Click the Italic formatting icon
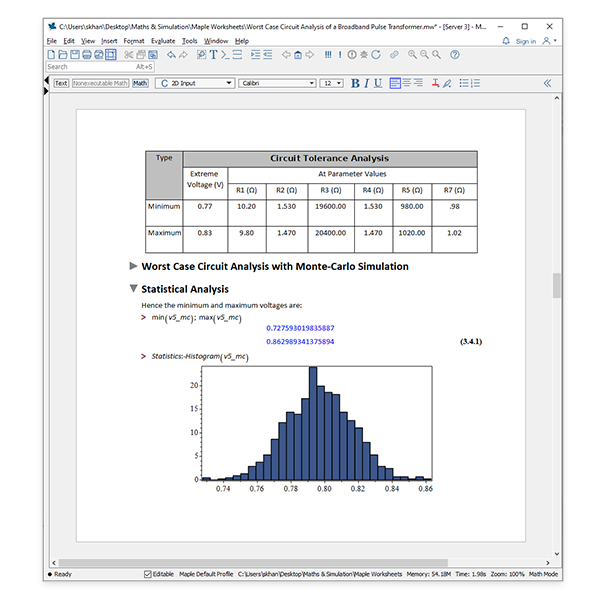600x600 pixels. 367,84
